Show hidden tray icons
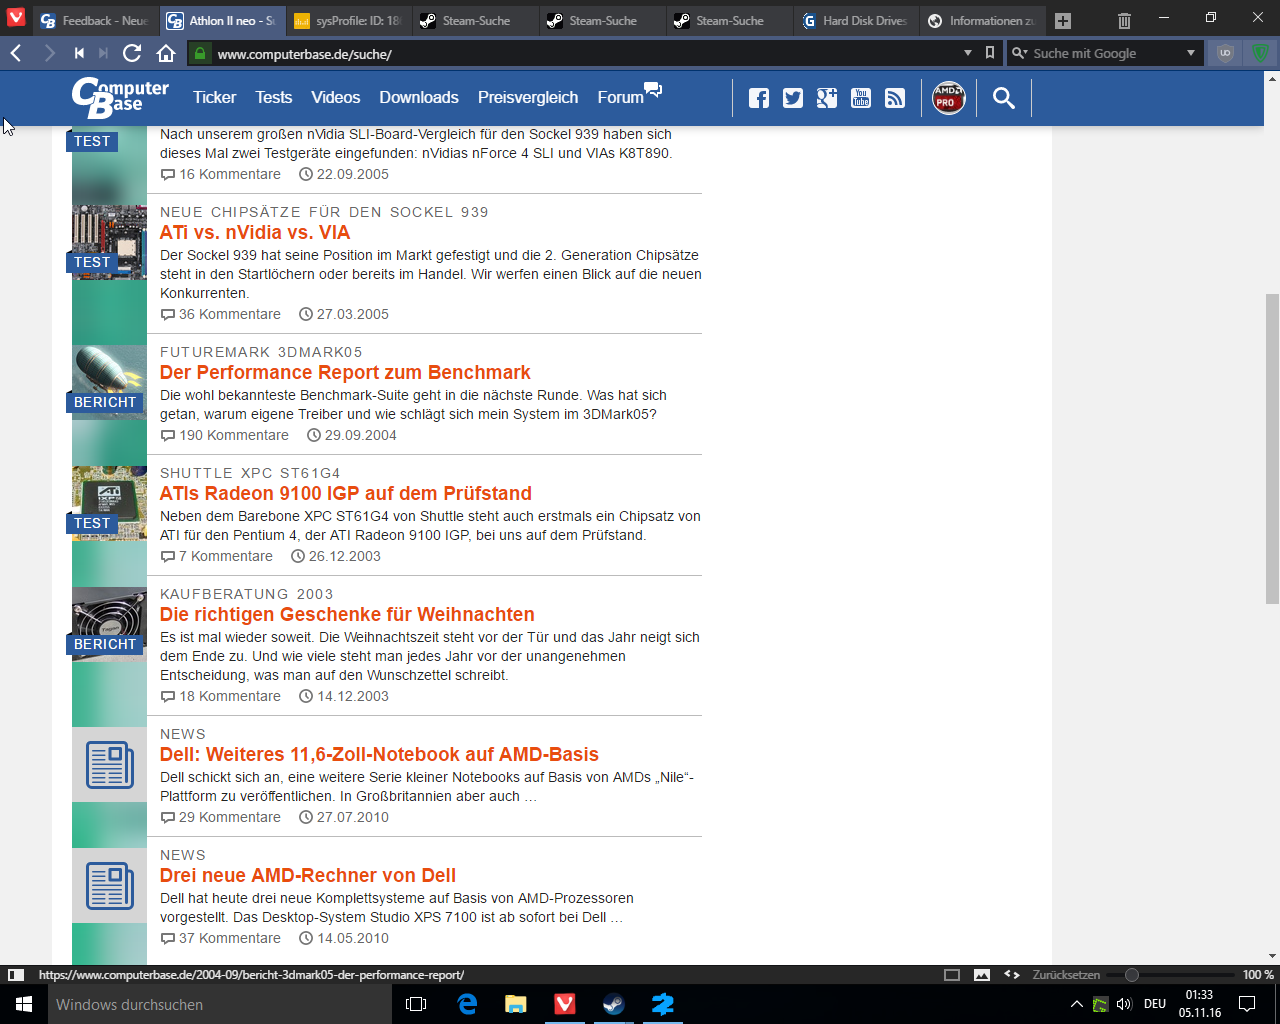The width and height of the screenshot is (1280, 1024). [x=1076, y=1004]
